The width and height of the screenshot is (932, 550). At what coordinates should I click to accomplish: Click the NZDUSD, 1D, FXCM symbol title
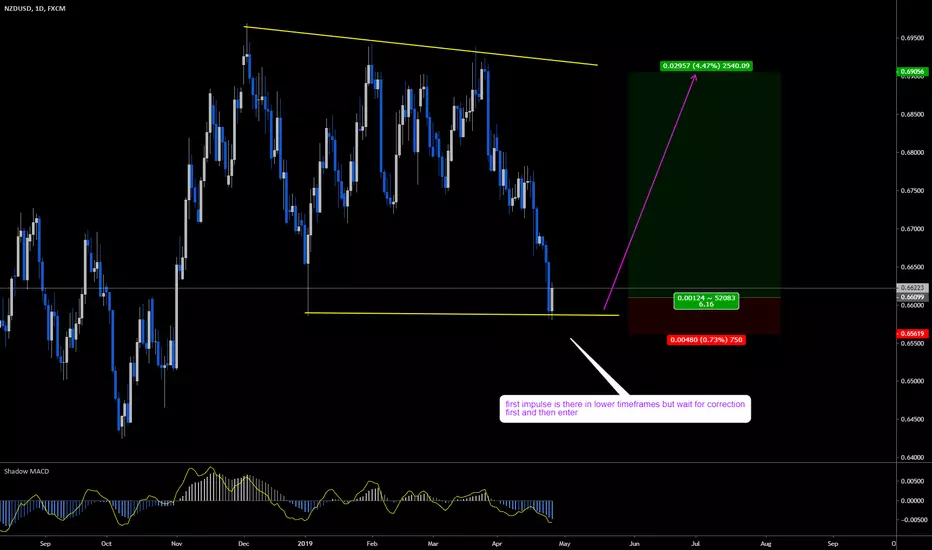(x=34, y=8)
